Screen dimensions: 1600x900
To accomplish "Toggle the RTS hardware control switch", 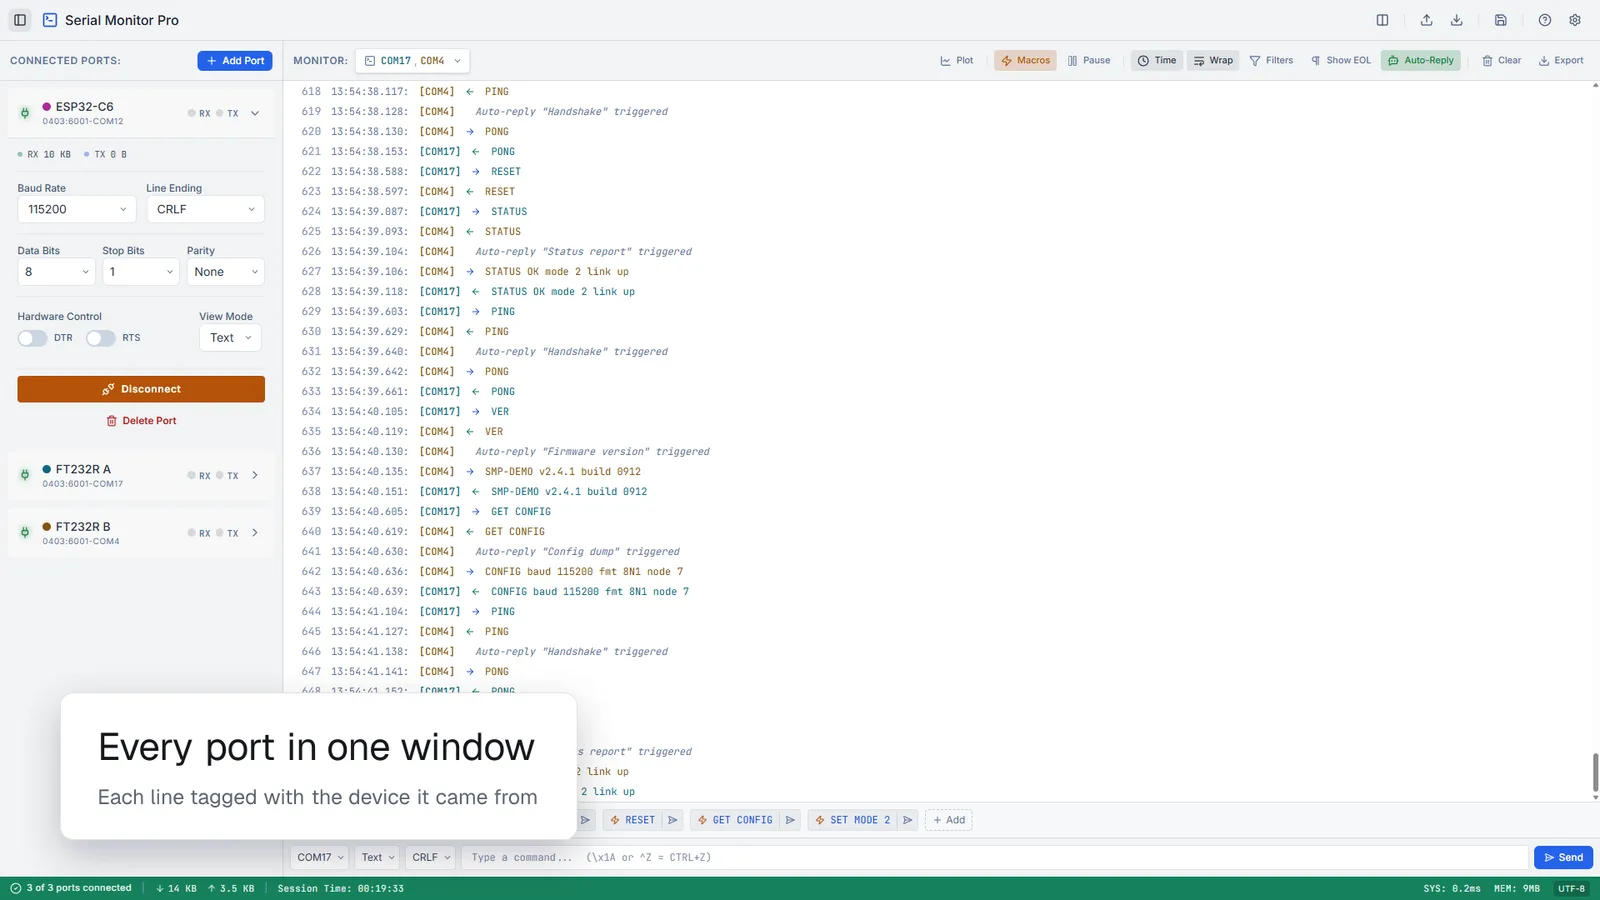I will click(x=100, y=338).
